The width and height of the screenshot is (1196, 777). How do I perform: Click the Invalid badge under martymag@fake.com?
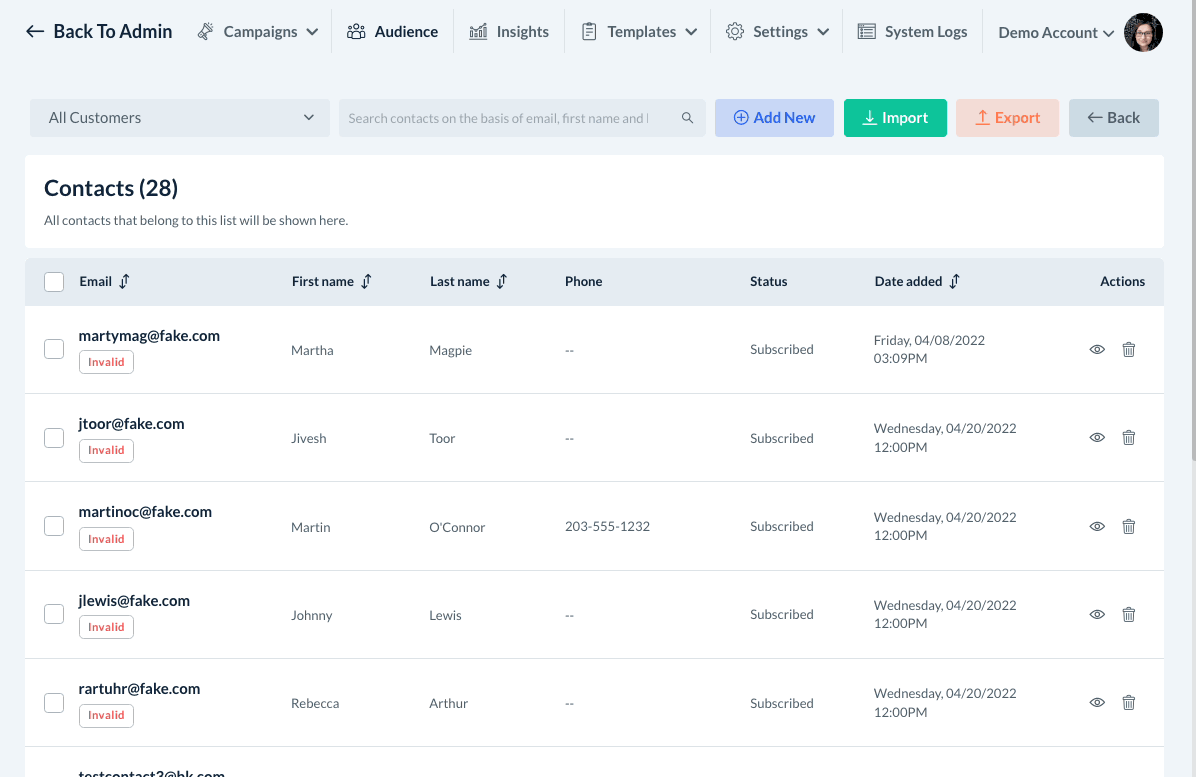pyautogui.click(x=106, y=361)
